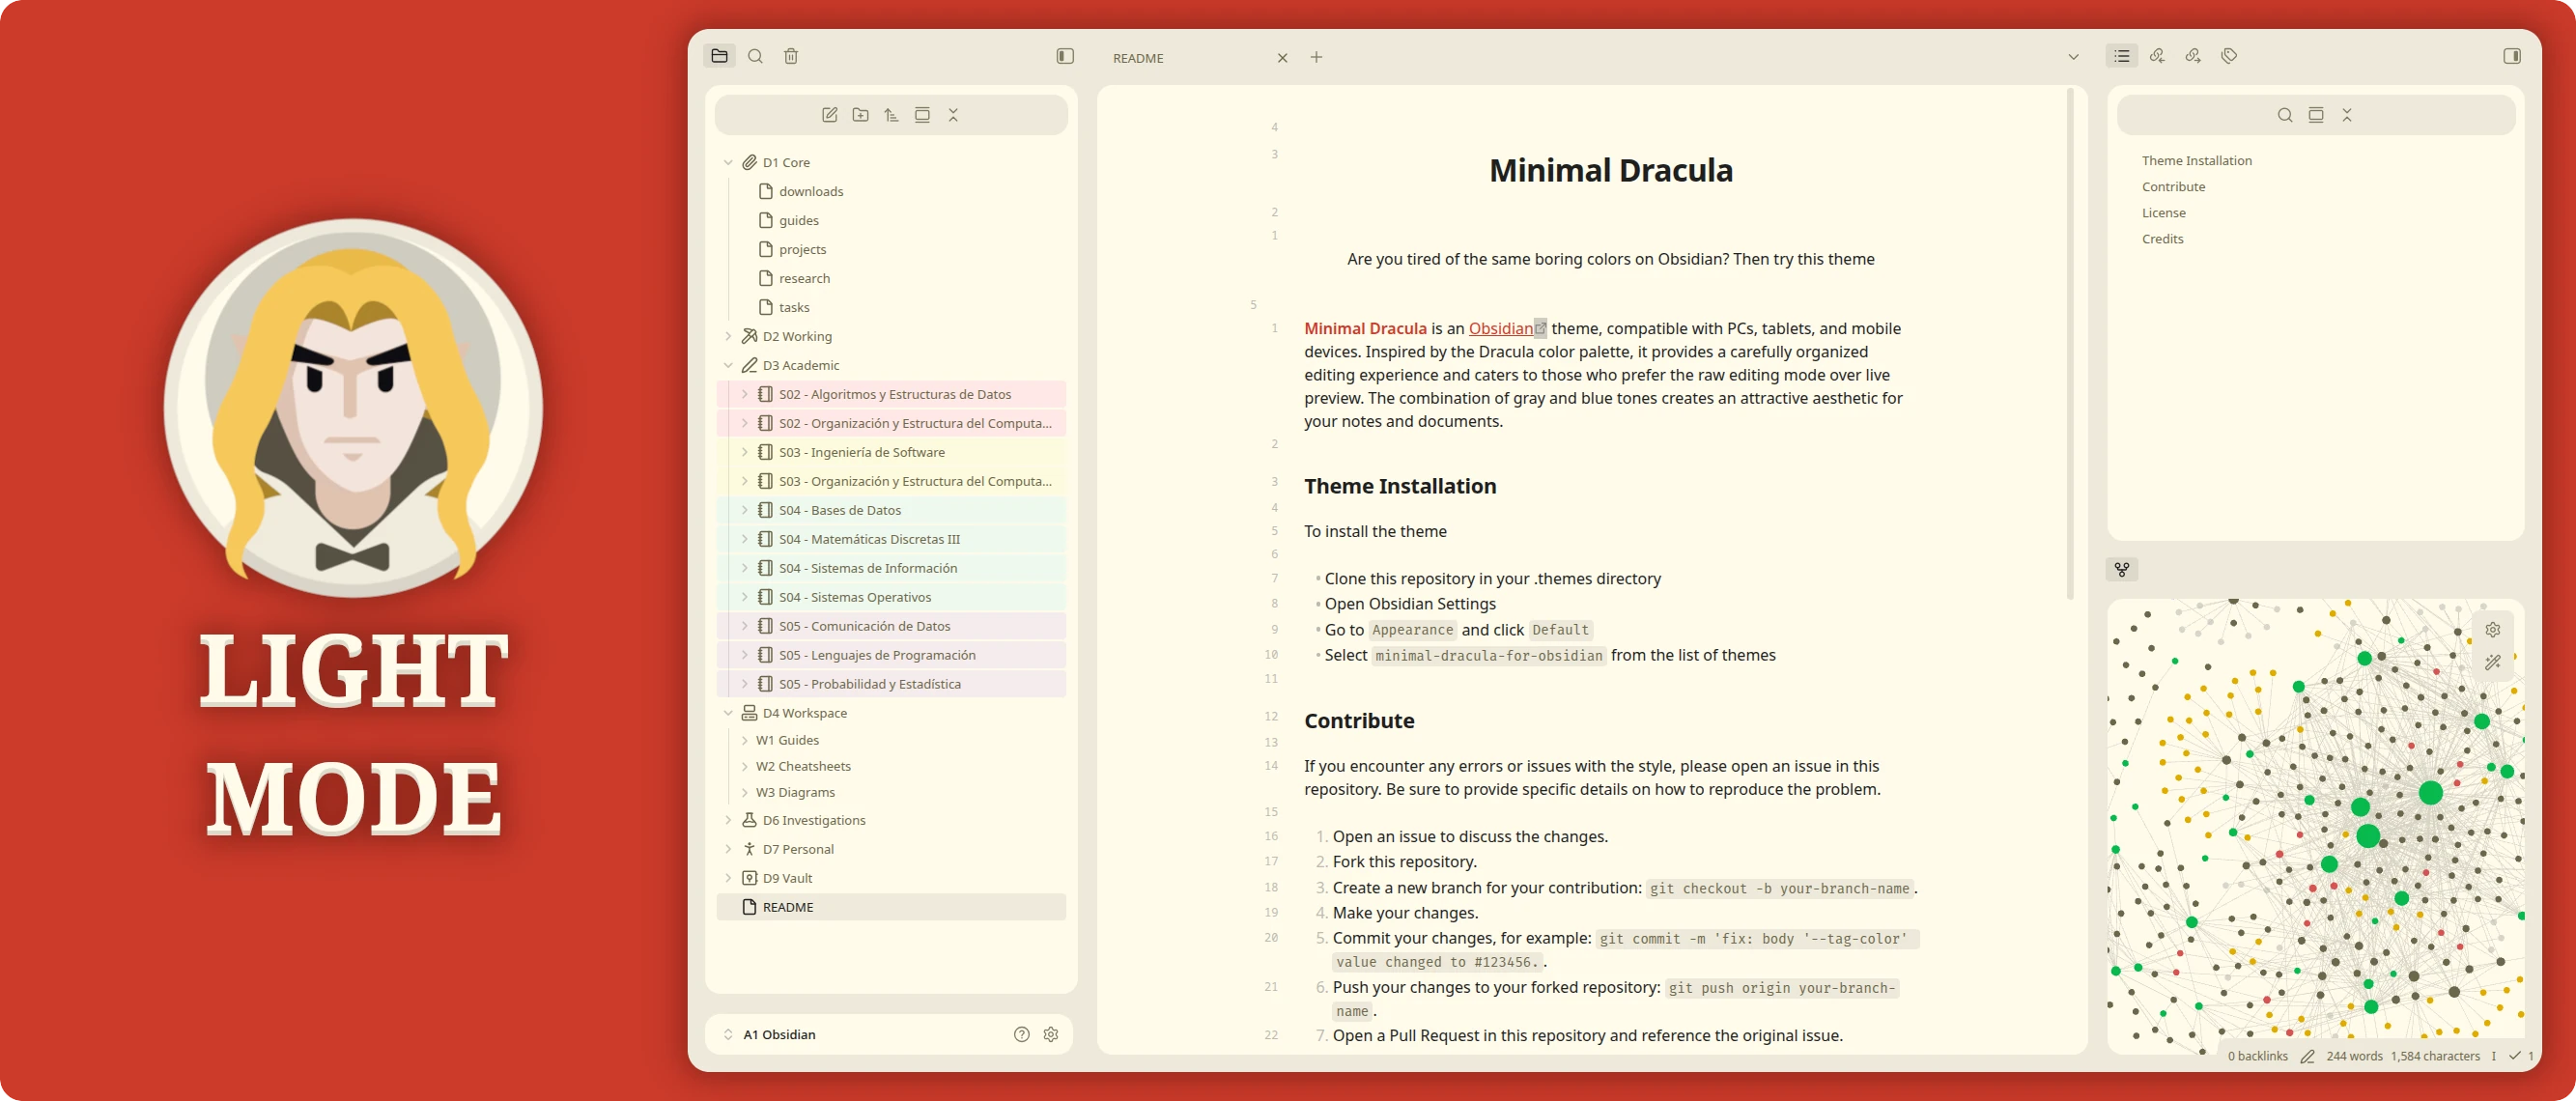2576x1101 pixels.
Task: Jump to Credits heading in outline
Action: tap(2162, 238)
